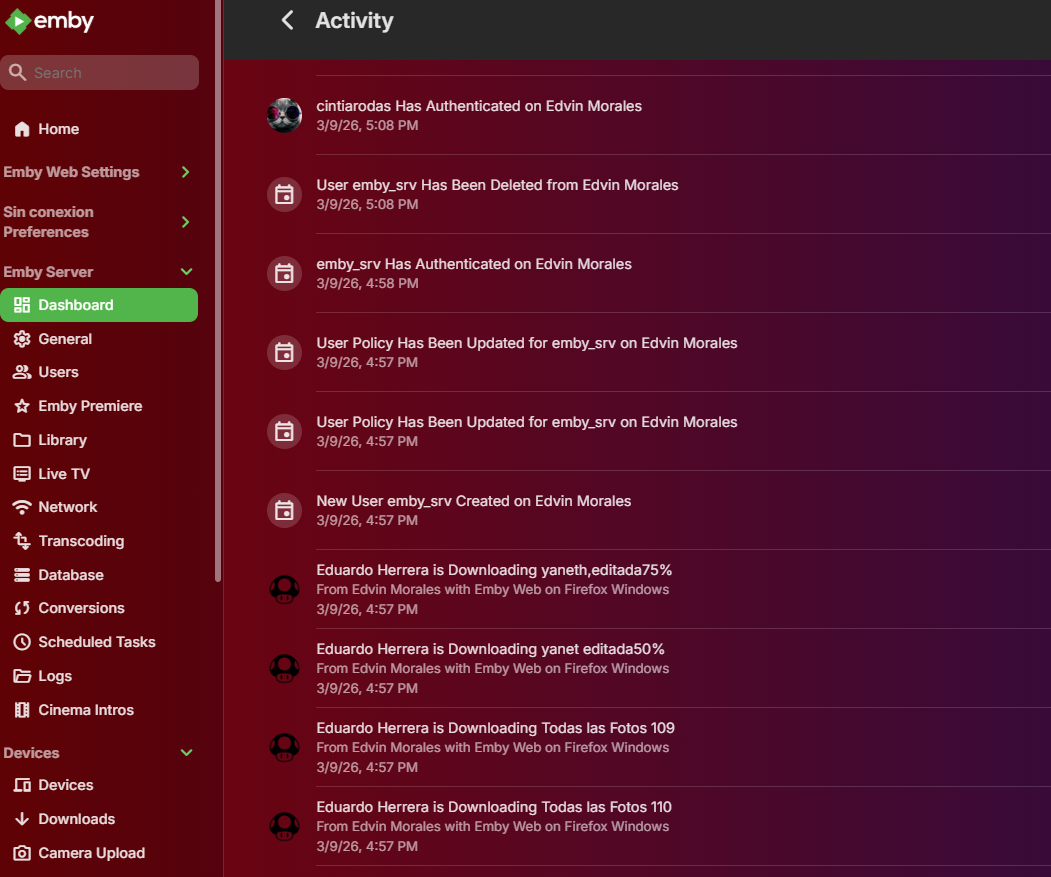Open Scheduled Tasks clock icon
Screen dimensions: 1051x877
(x=22, y=642)
